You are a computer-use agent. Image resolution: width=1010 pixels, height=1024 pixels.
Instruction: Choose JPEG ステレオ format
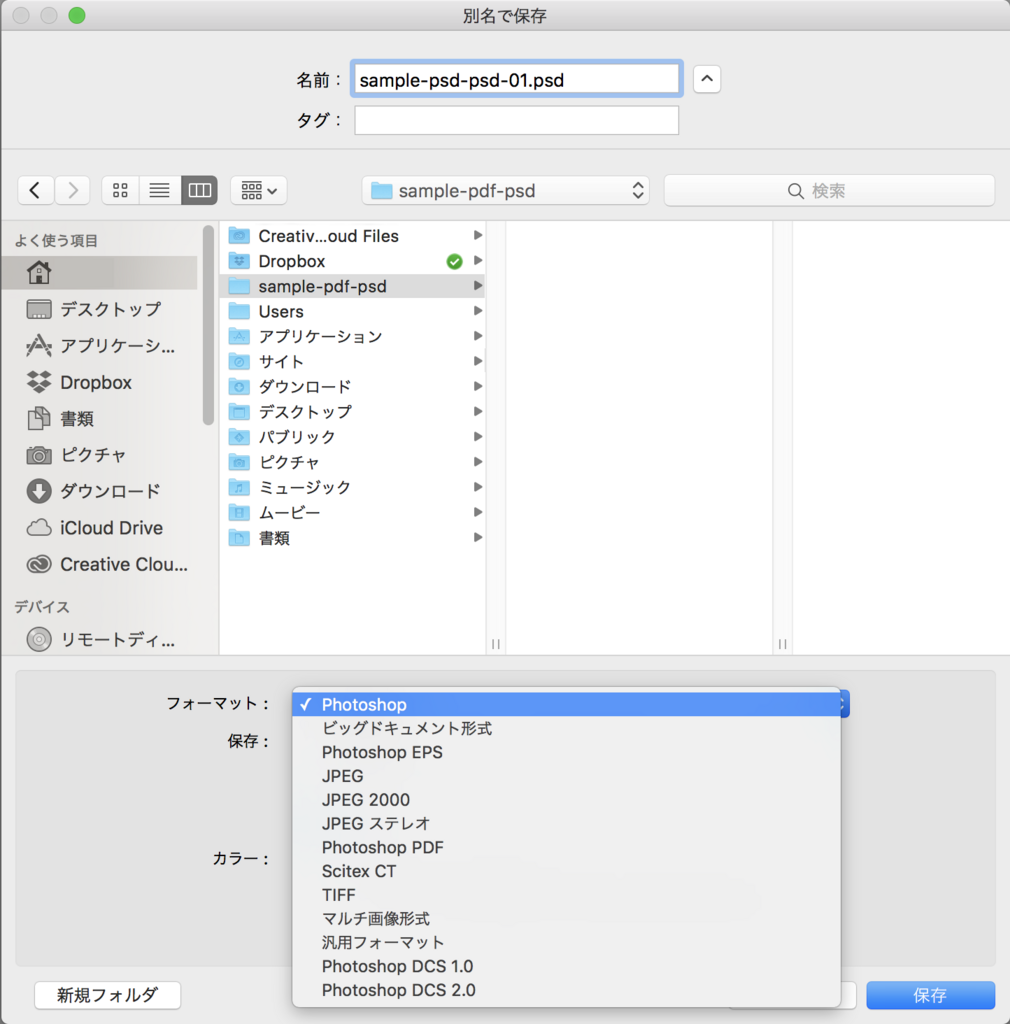pyautogui.click(x=567, y=824)
